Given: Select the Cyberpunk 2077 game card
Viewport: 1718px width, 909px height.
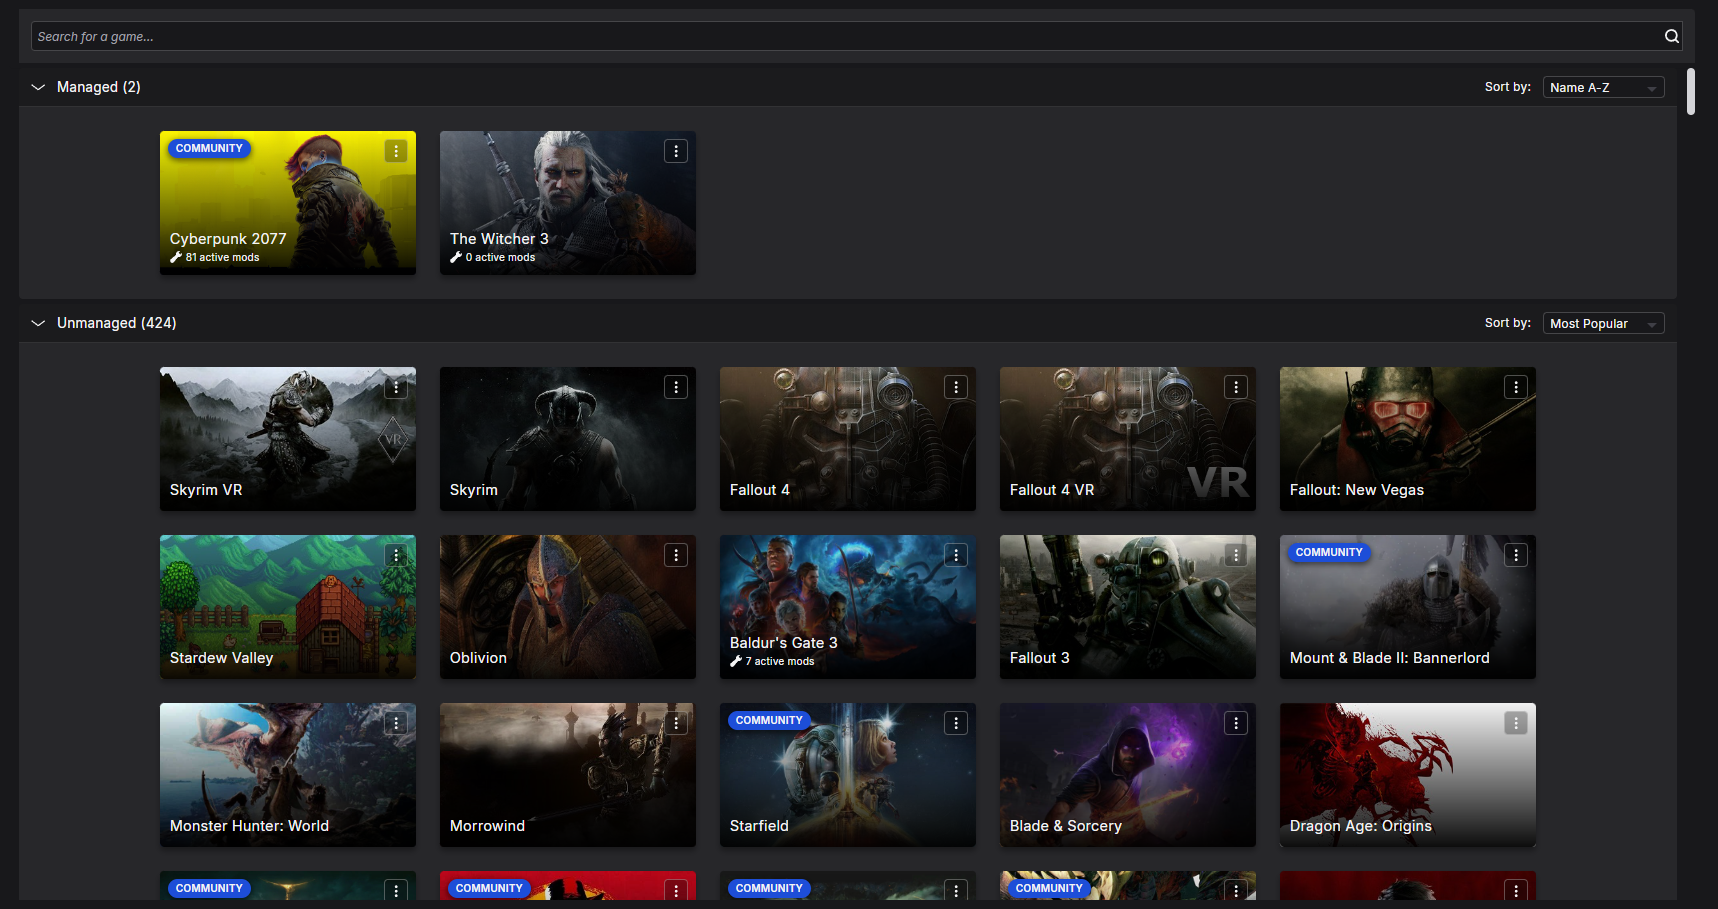Looking at the screenshot, I should pos(288,203).
